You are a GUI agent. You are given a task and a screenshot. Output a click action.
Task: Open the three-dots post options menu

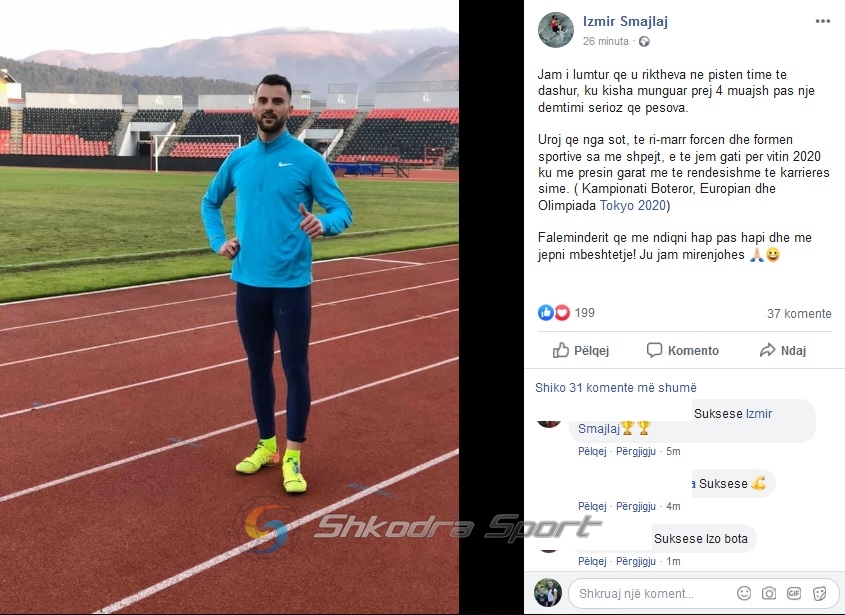click(x=822, y=21)
